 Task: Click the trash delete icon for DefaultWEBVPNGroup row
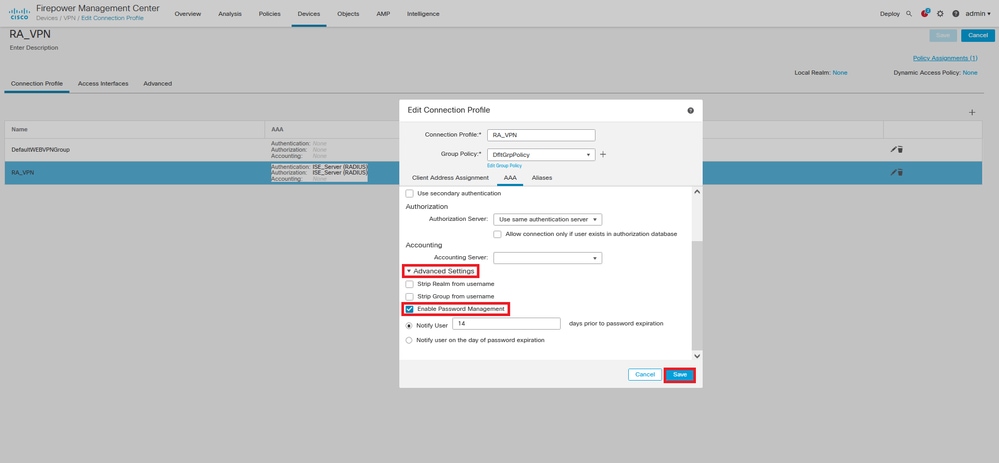900,149
